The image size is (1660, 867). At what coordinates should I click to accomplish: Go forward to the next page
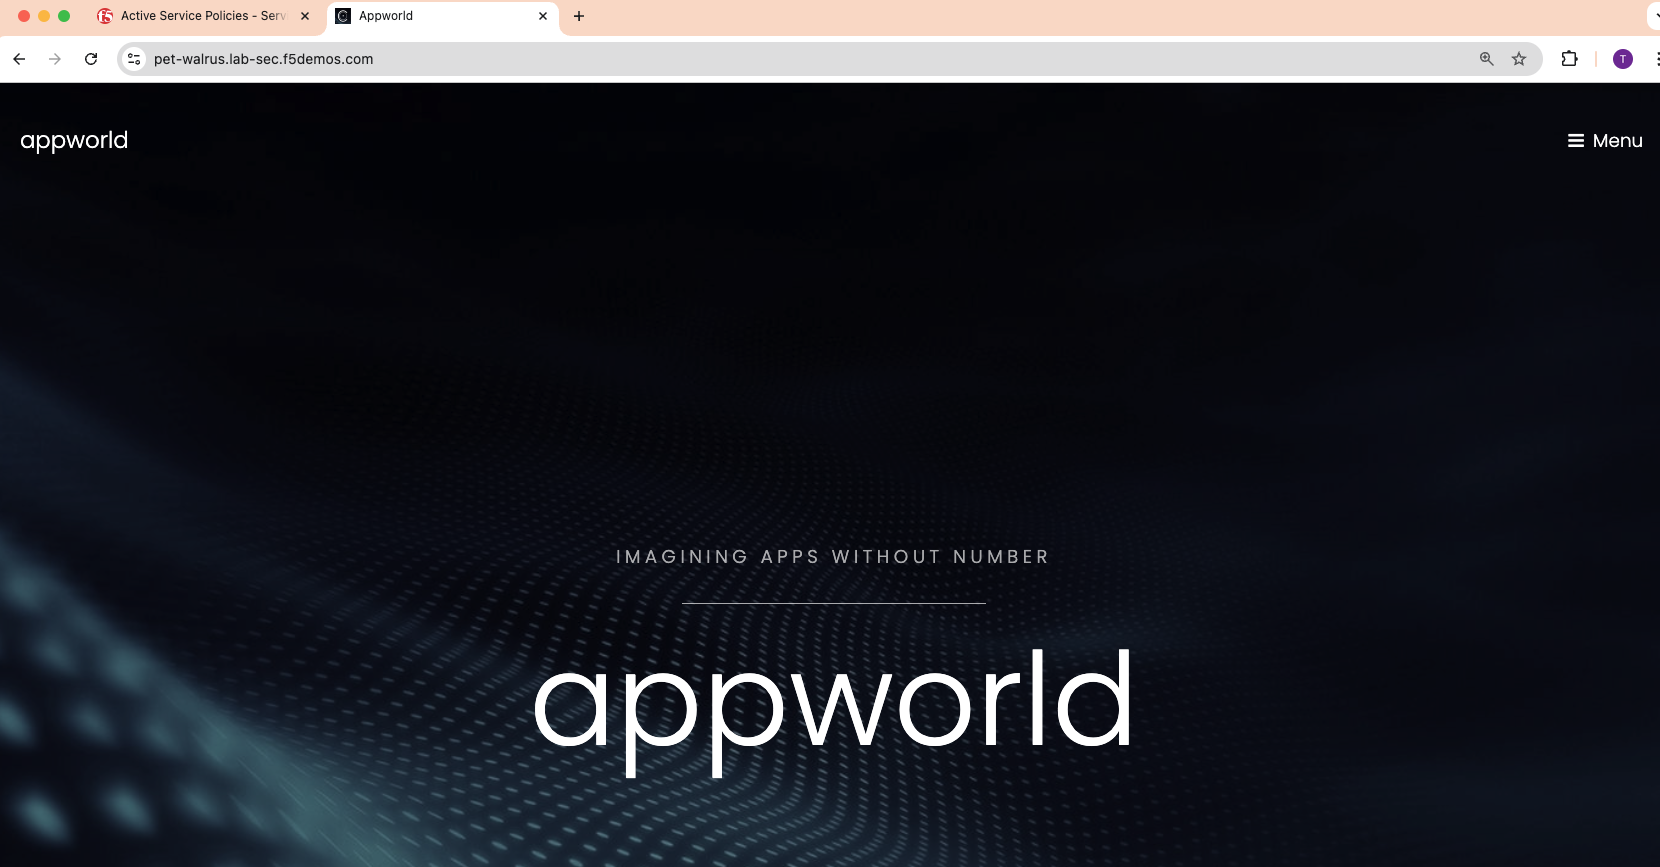tap(55, 59)
